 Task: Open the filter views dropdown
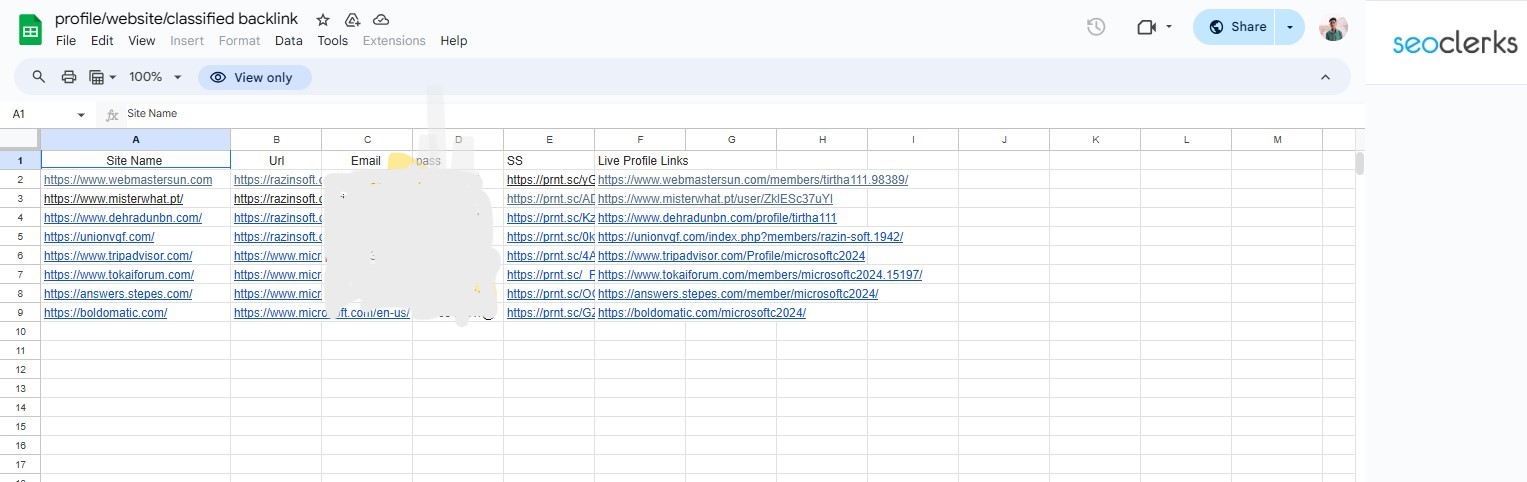tap(103, 77)
